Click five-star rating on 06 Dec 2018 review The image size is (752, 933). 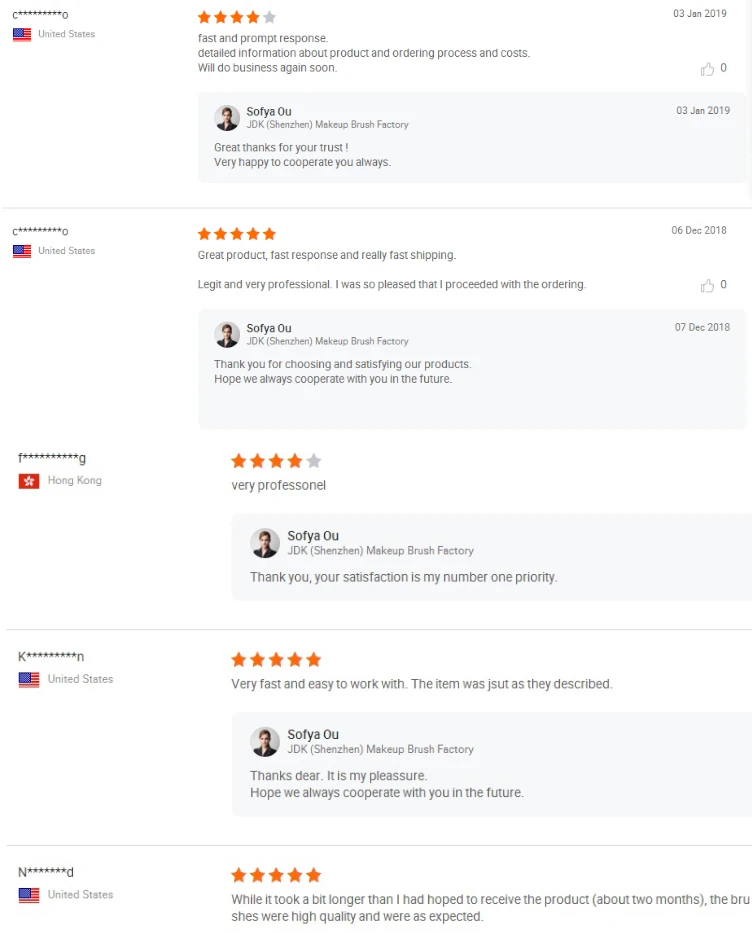point(237,234)
